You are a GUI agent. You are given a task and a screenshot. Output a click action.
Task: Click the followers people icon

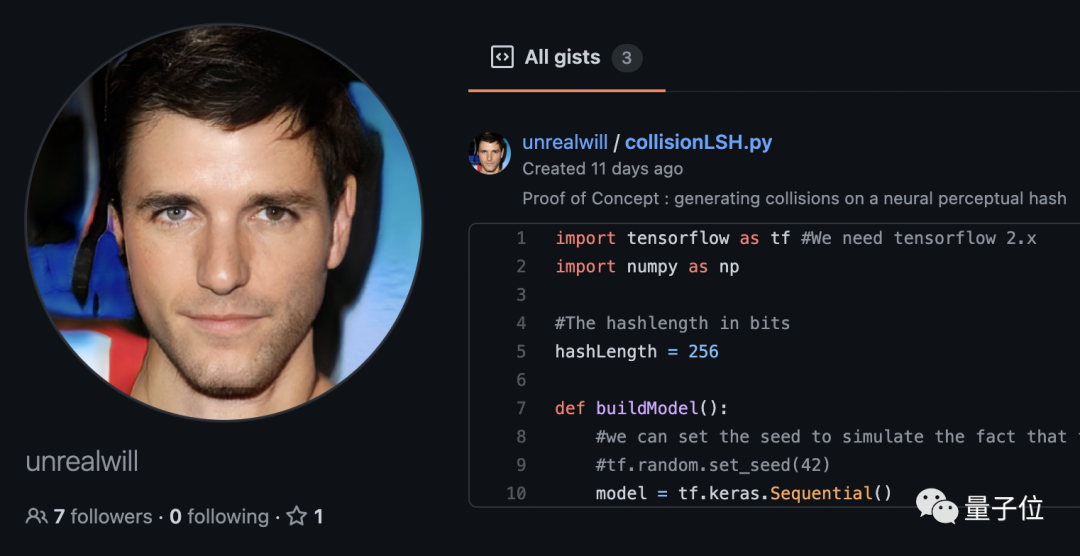[x=36, y=517]
